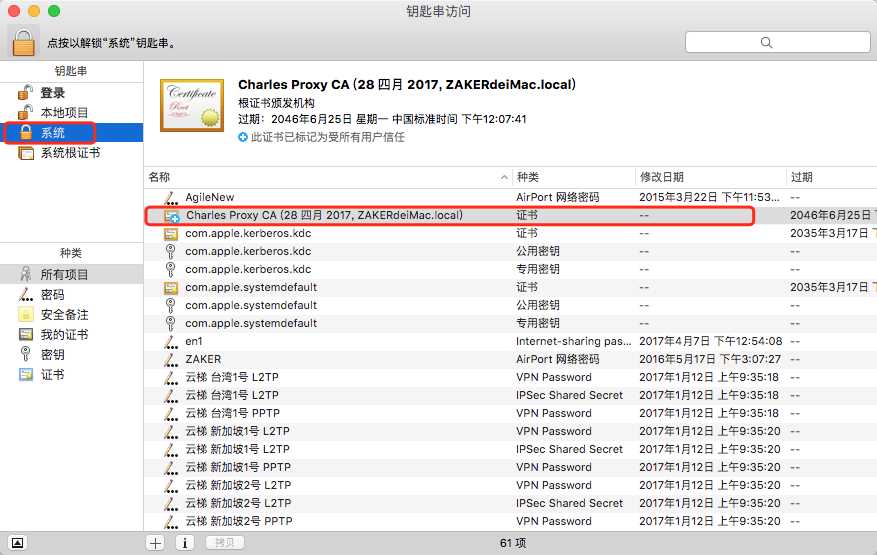Image resolution: width=877 pixels, height=555 pixels.
Task: Click the 密钥 key icon
Action: [25, 354]
